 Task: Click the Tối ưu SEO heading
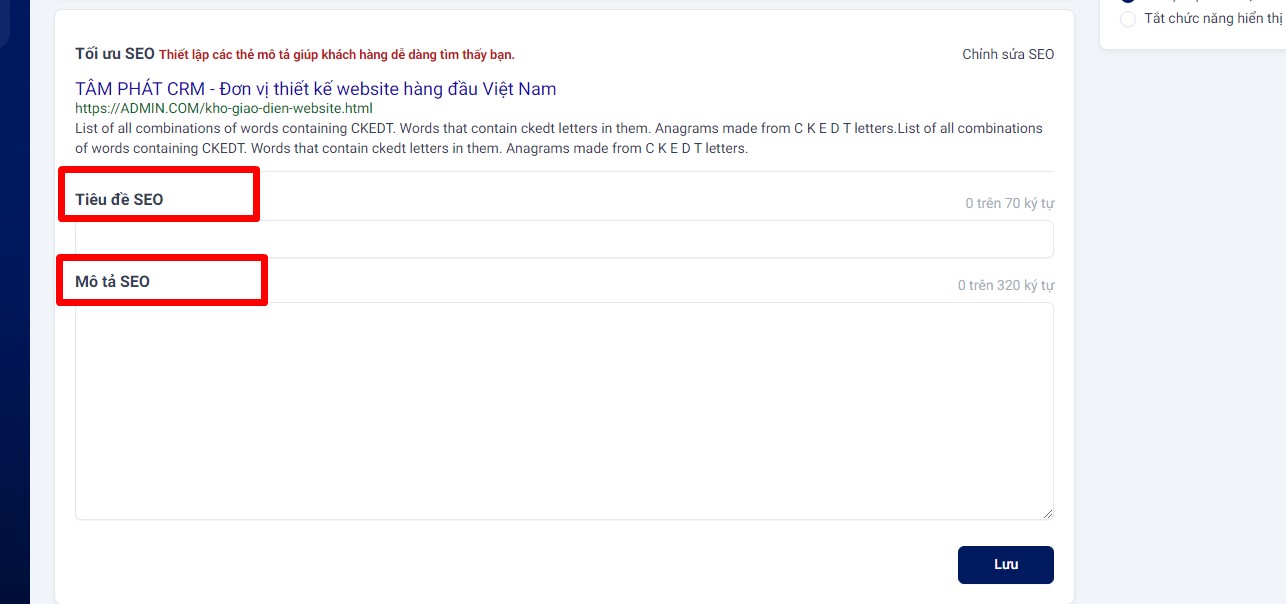click(114, 54)
